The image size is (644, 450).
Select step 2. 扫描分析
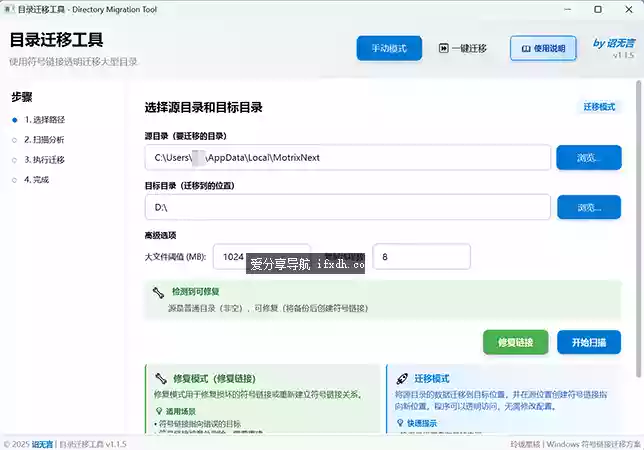pos(44,140)
